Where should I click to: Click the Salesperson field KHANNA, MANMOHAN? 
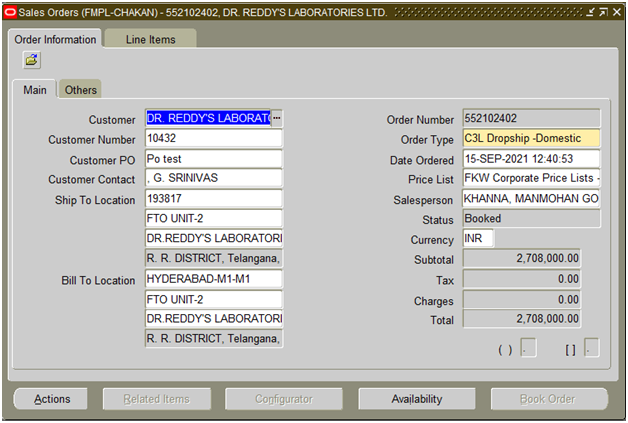pos(531,199)
